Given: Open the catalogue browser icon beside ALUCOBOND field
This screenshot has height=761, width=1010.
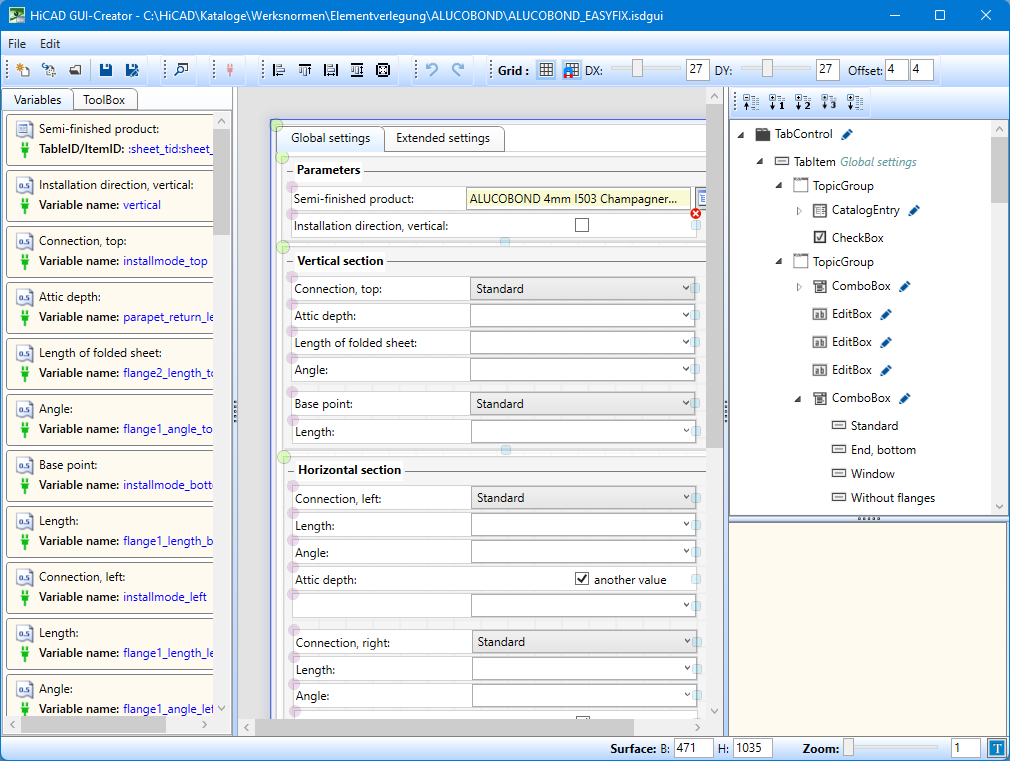Looking at the screenshot, I should (x=701, y=198).
